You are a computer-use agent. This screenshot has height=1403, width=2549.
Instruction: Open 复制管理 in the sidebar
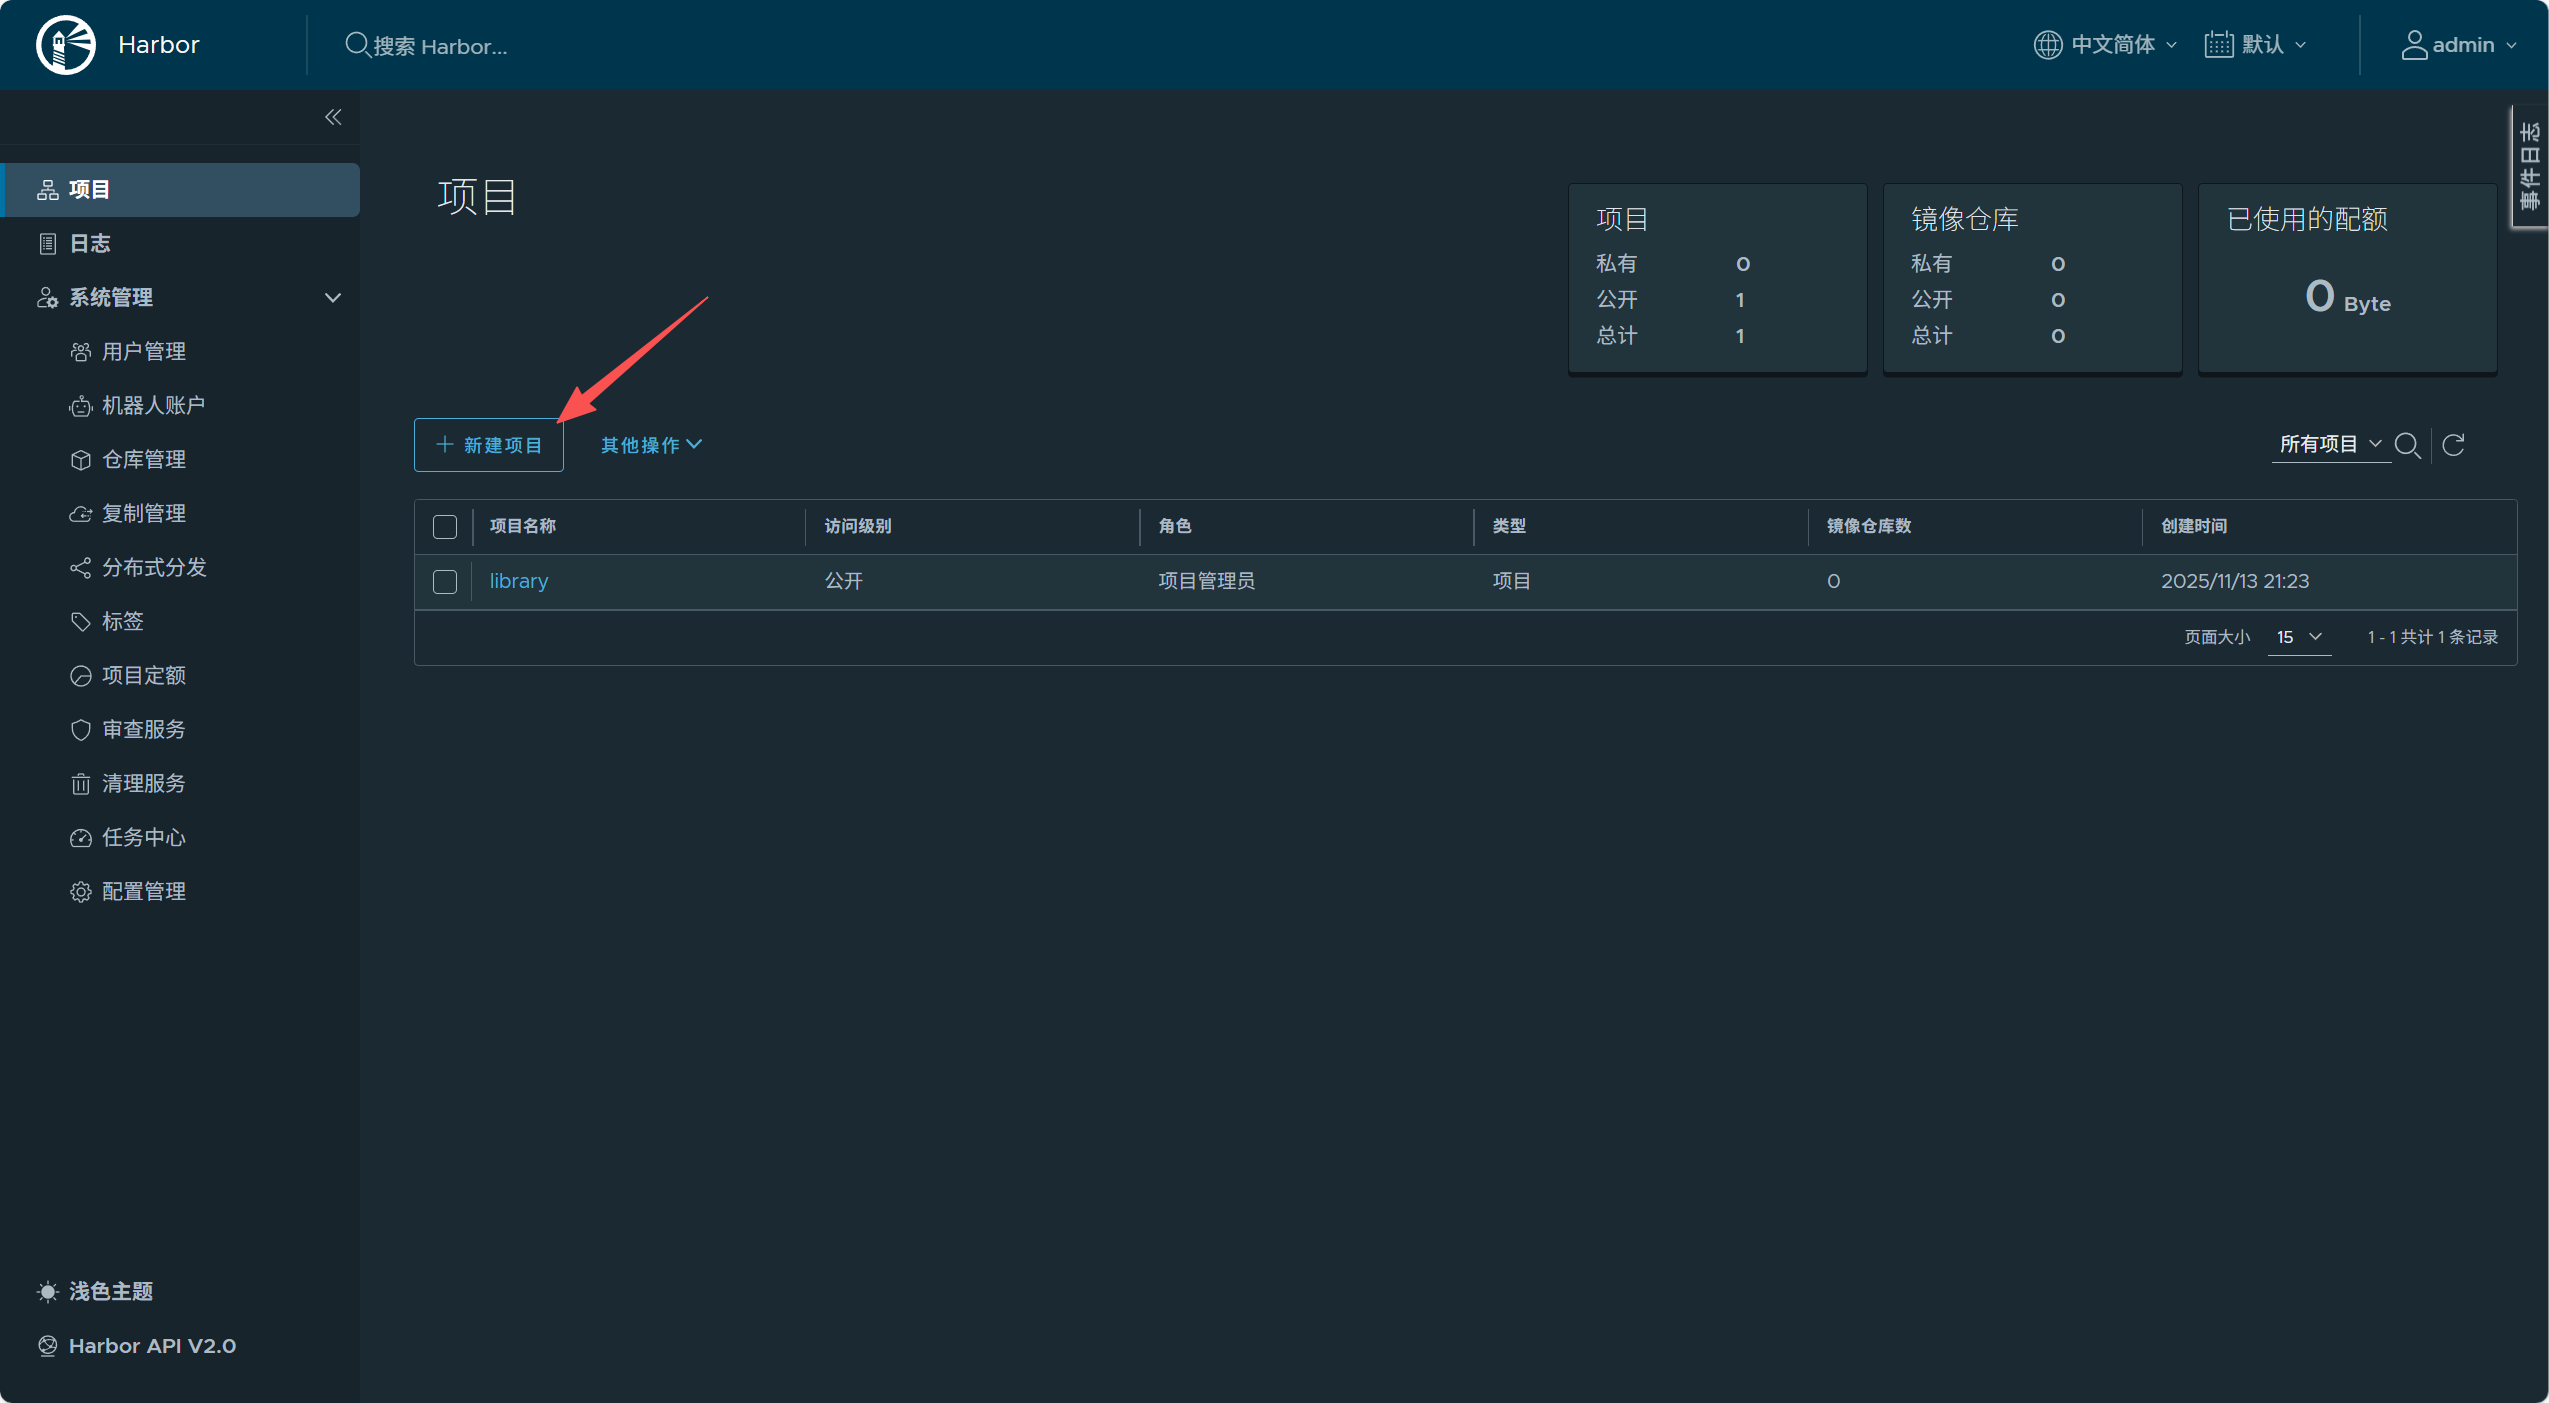(x=143, y=513)
